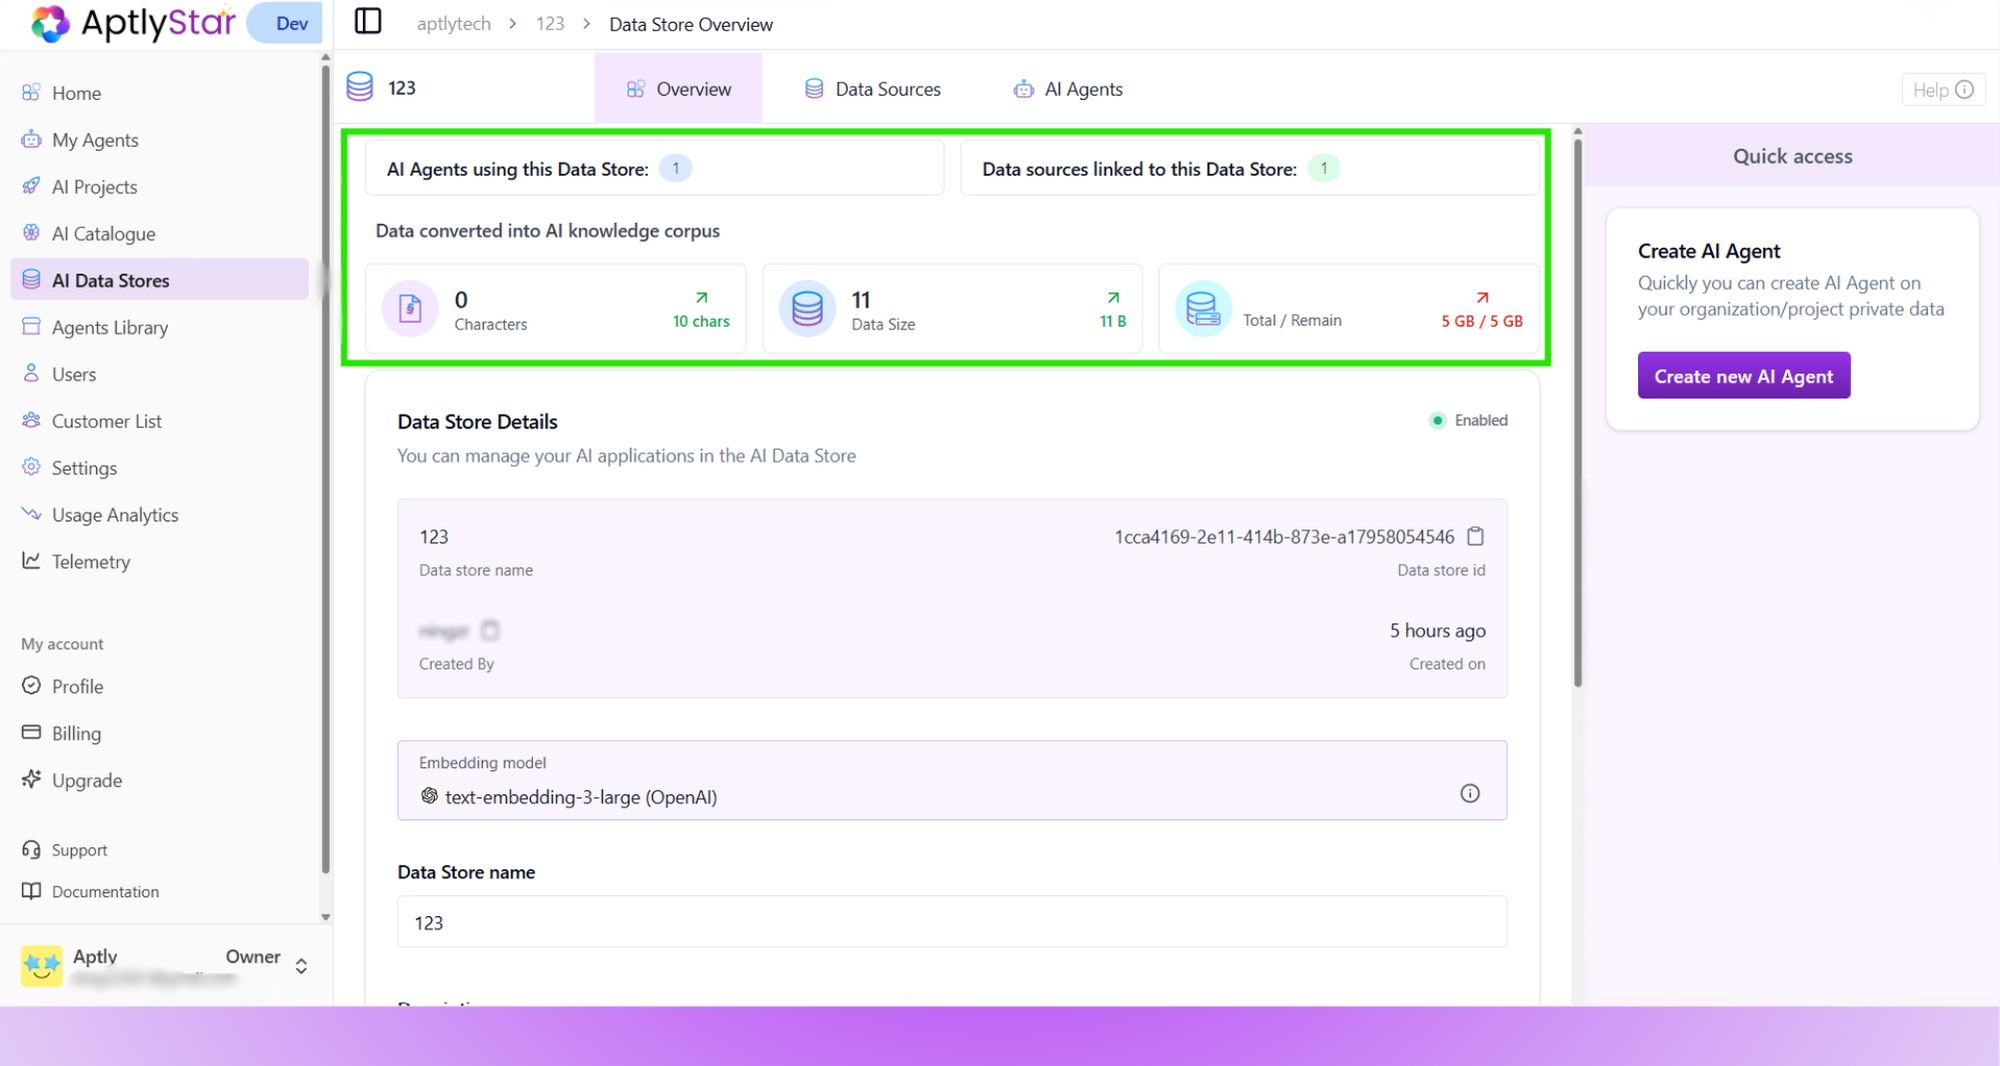Click '5 hours ago' created value
Viewport: 2000px width, 1066px height.
point(1437,630)
